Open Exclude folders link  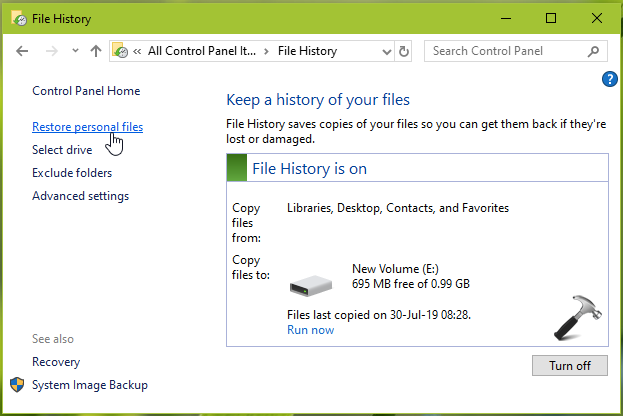(x=72, y=173)
